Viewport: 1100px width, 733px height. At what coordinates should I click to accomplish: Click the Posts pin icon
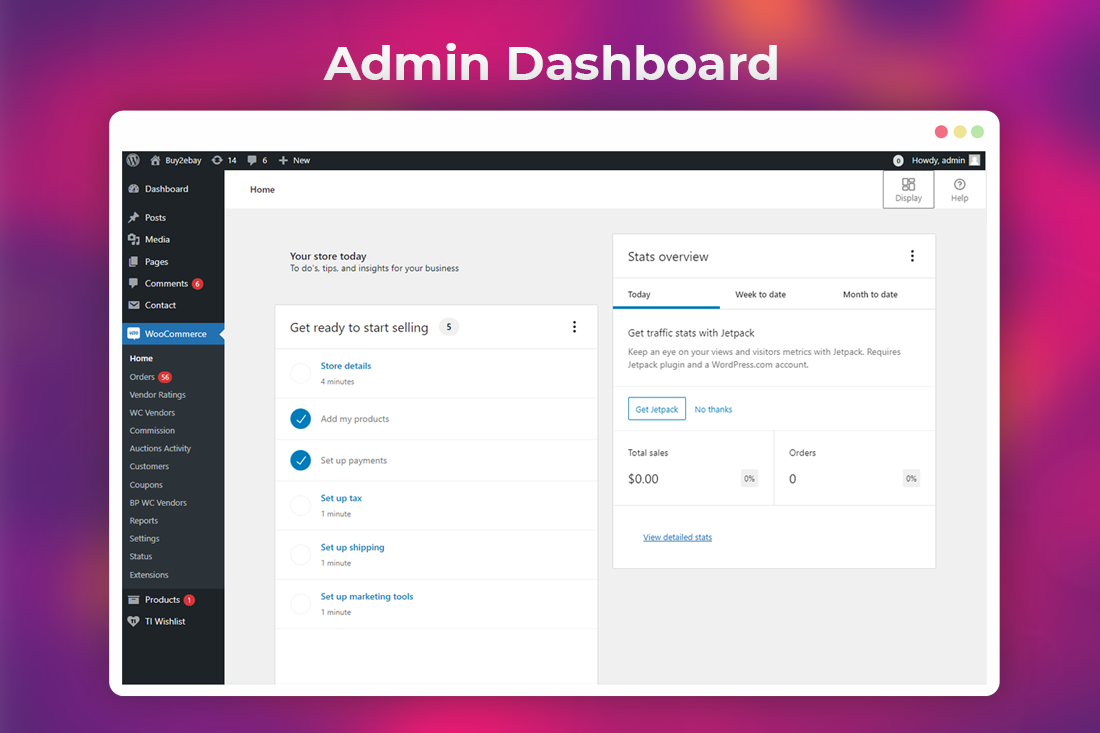point(134,217)
